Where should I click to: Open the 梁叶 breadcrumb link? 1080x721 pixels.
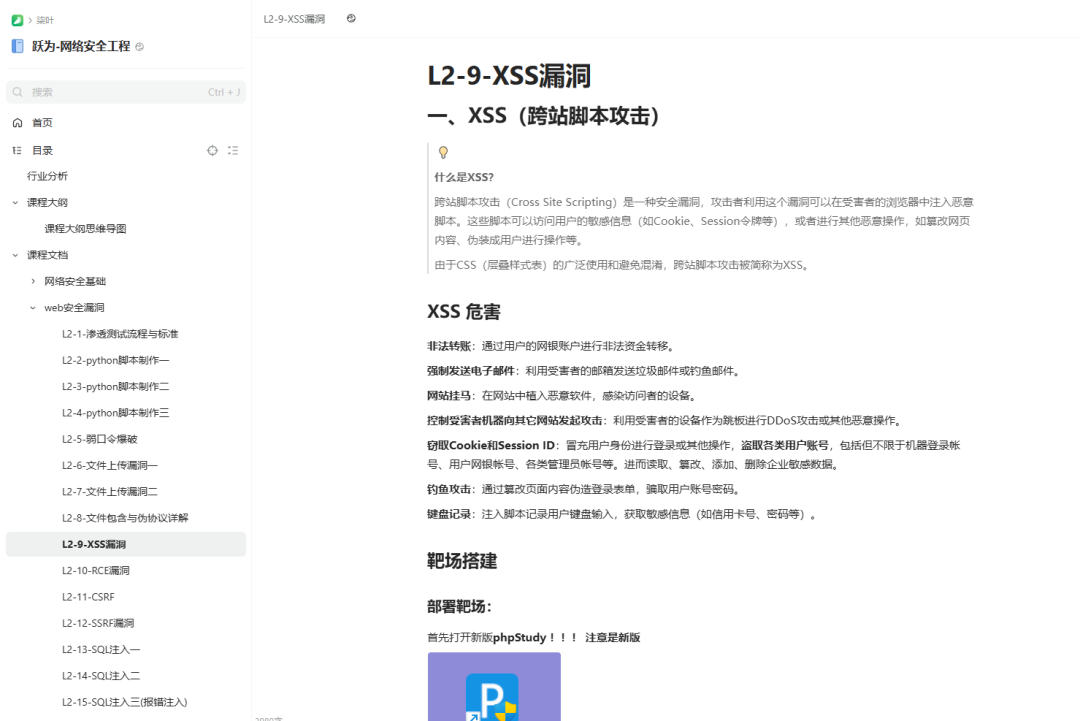pos(45,20)
